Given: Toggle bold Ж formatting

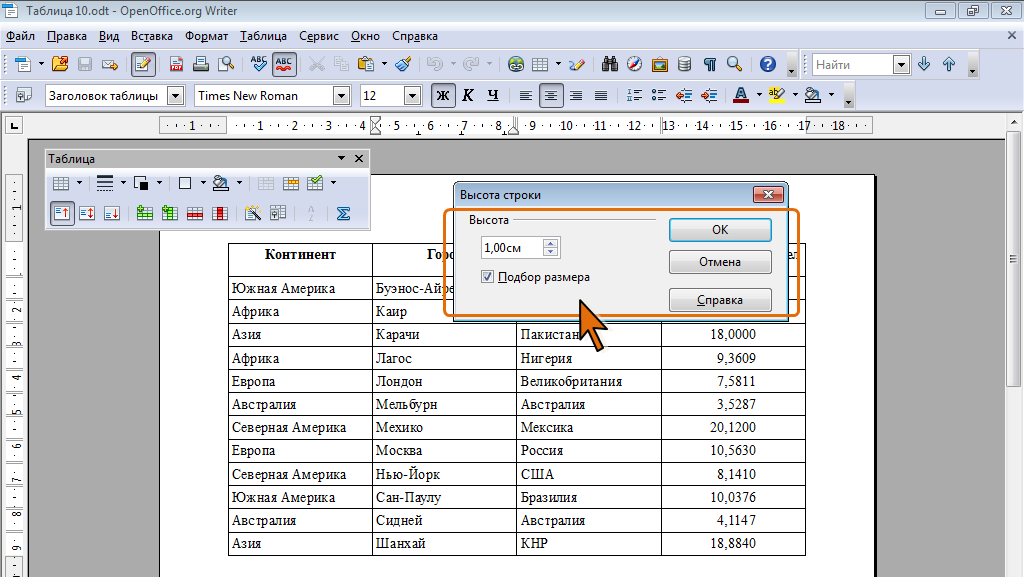Looking at the screenshot, I should click(x=443, y=96).
